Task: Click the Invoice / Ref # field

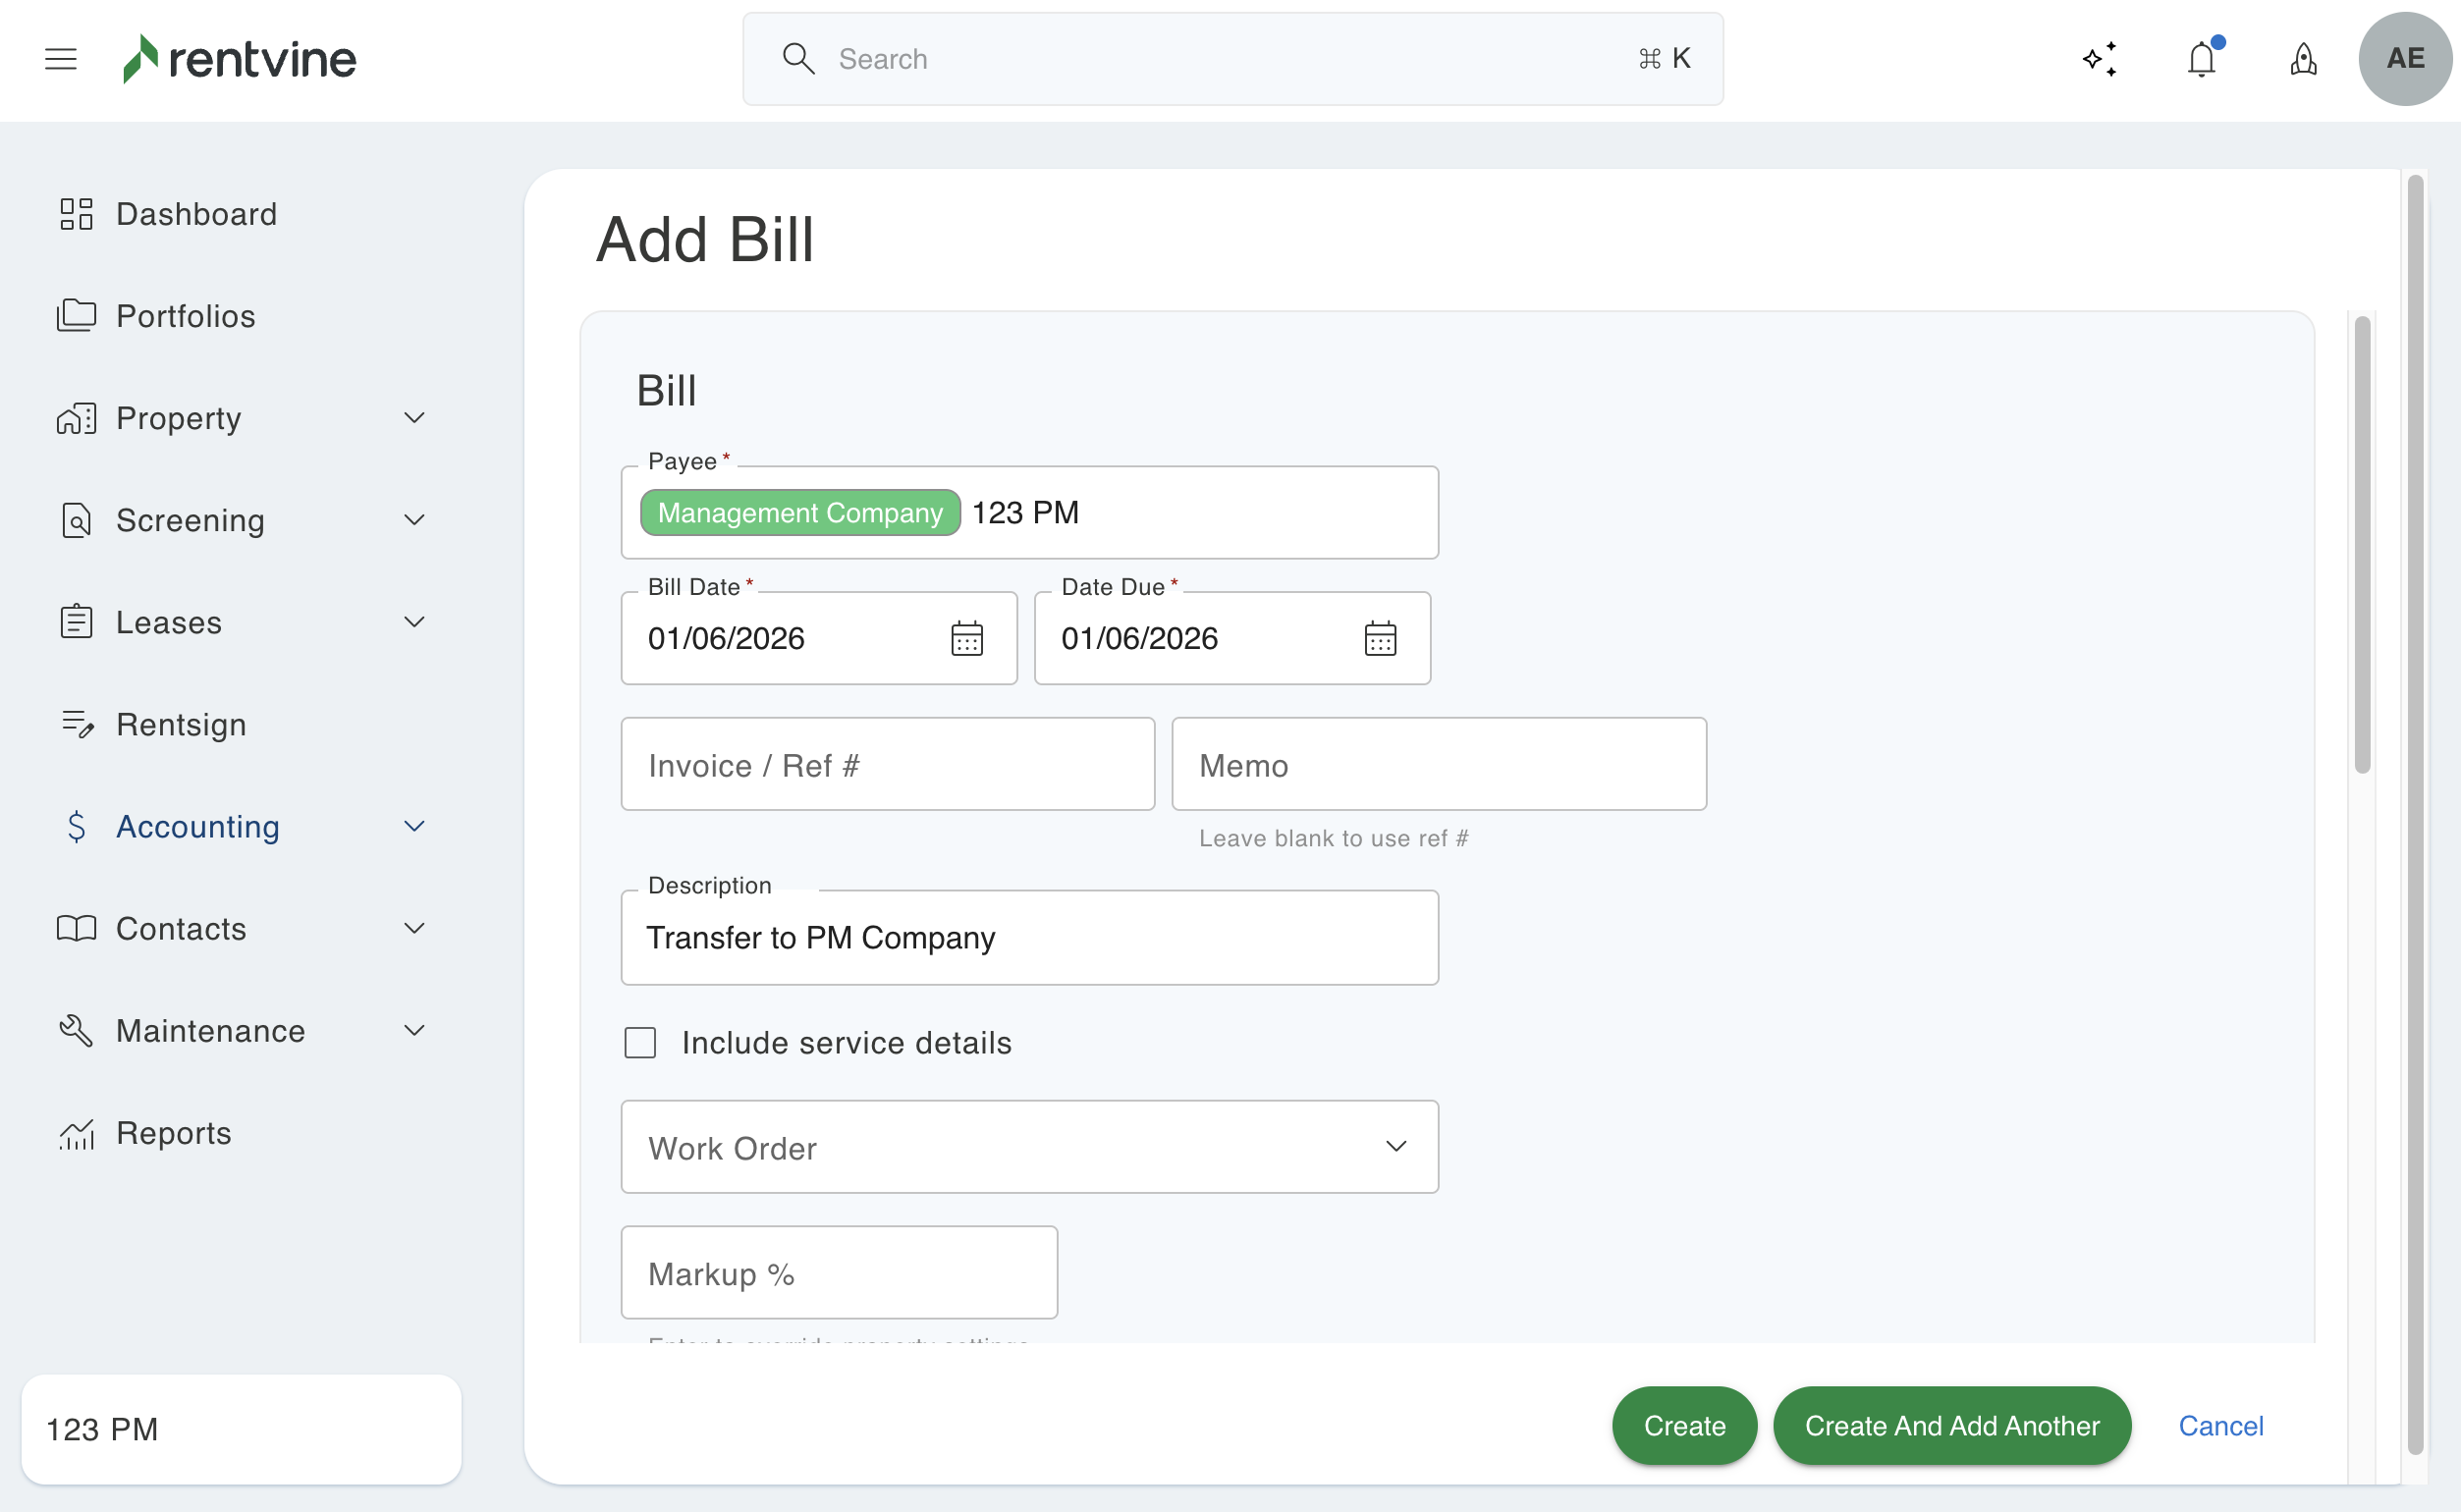Action: (x=887, y=765)
